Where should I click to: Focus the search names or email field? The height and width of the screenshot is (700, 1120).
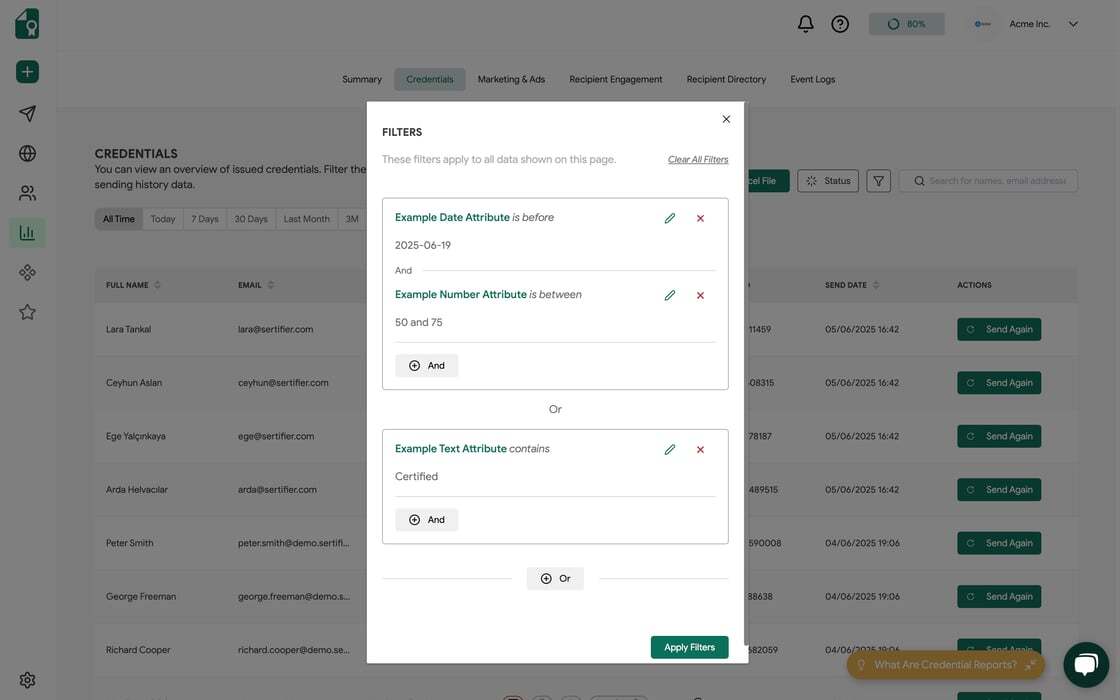tap(988, 181)
